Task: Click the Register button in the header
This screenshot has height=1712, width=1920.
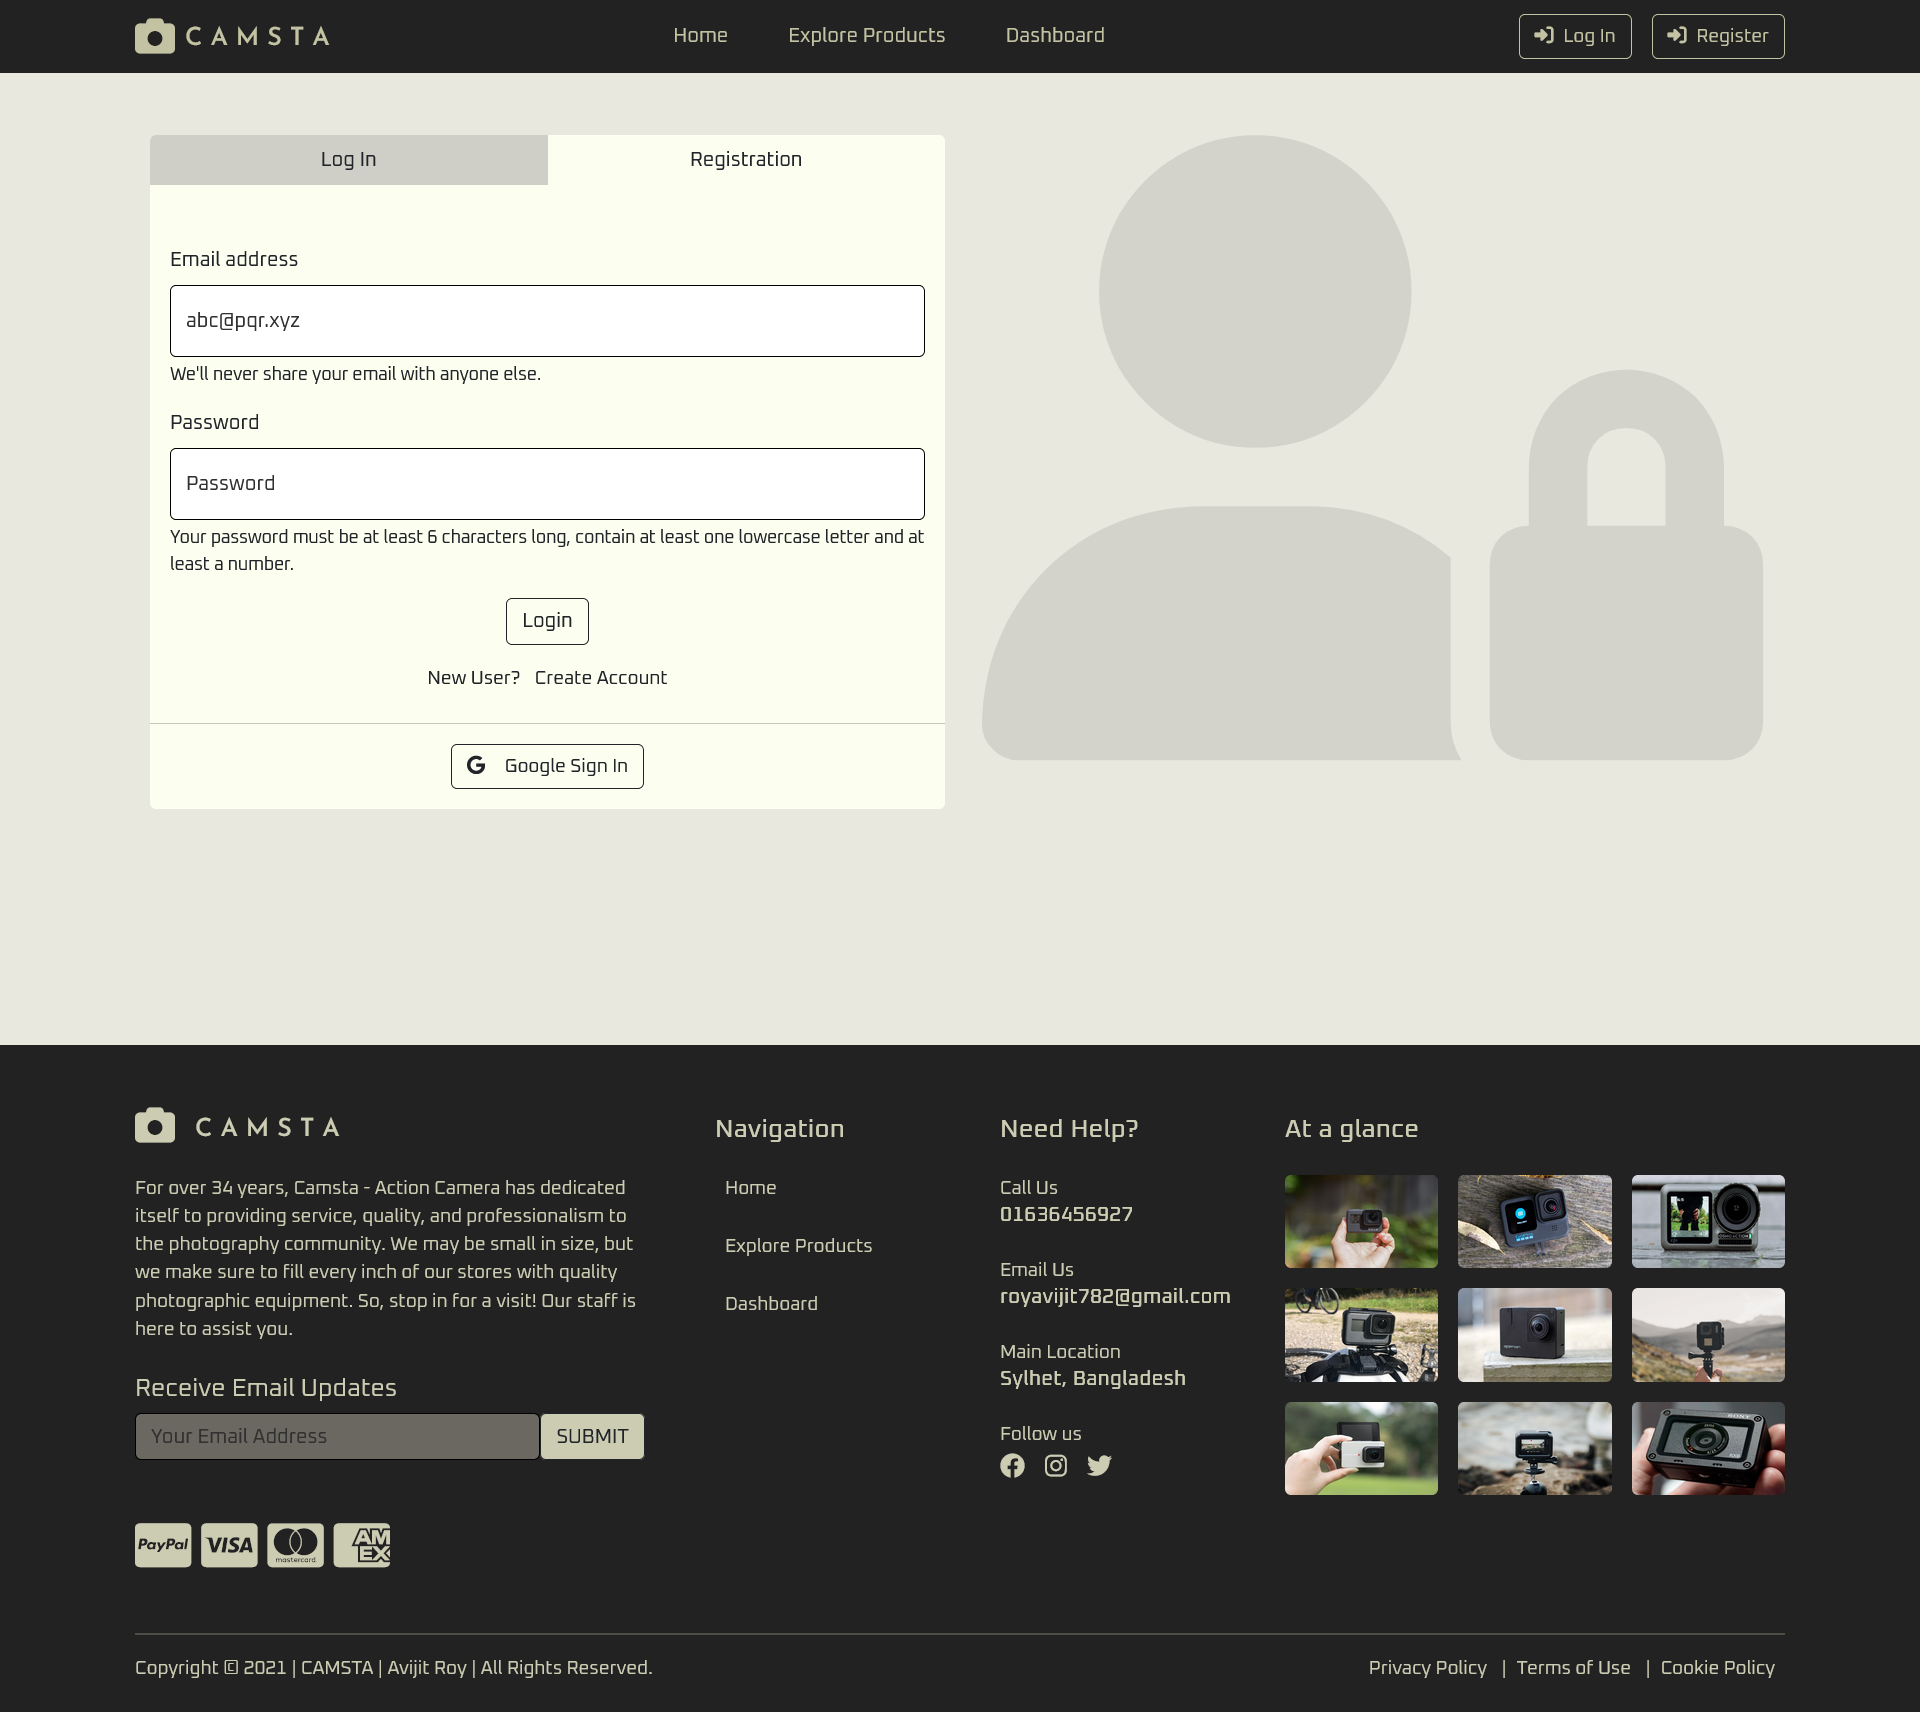Action: [x=1717, y=36]
